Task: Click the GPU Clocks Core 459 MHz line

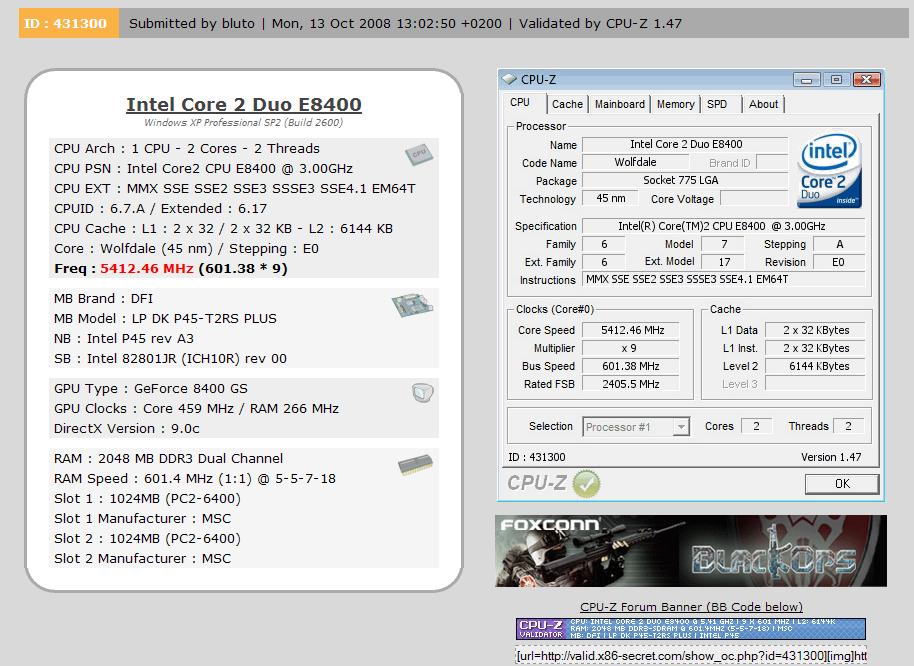Action: point(196,408)
